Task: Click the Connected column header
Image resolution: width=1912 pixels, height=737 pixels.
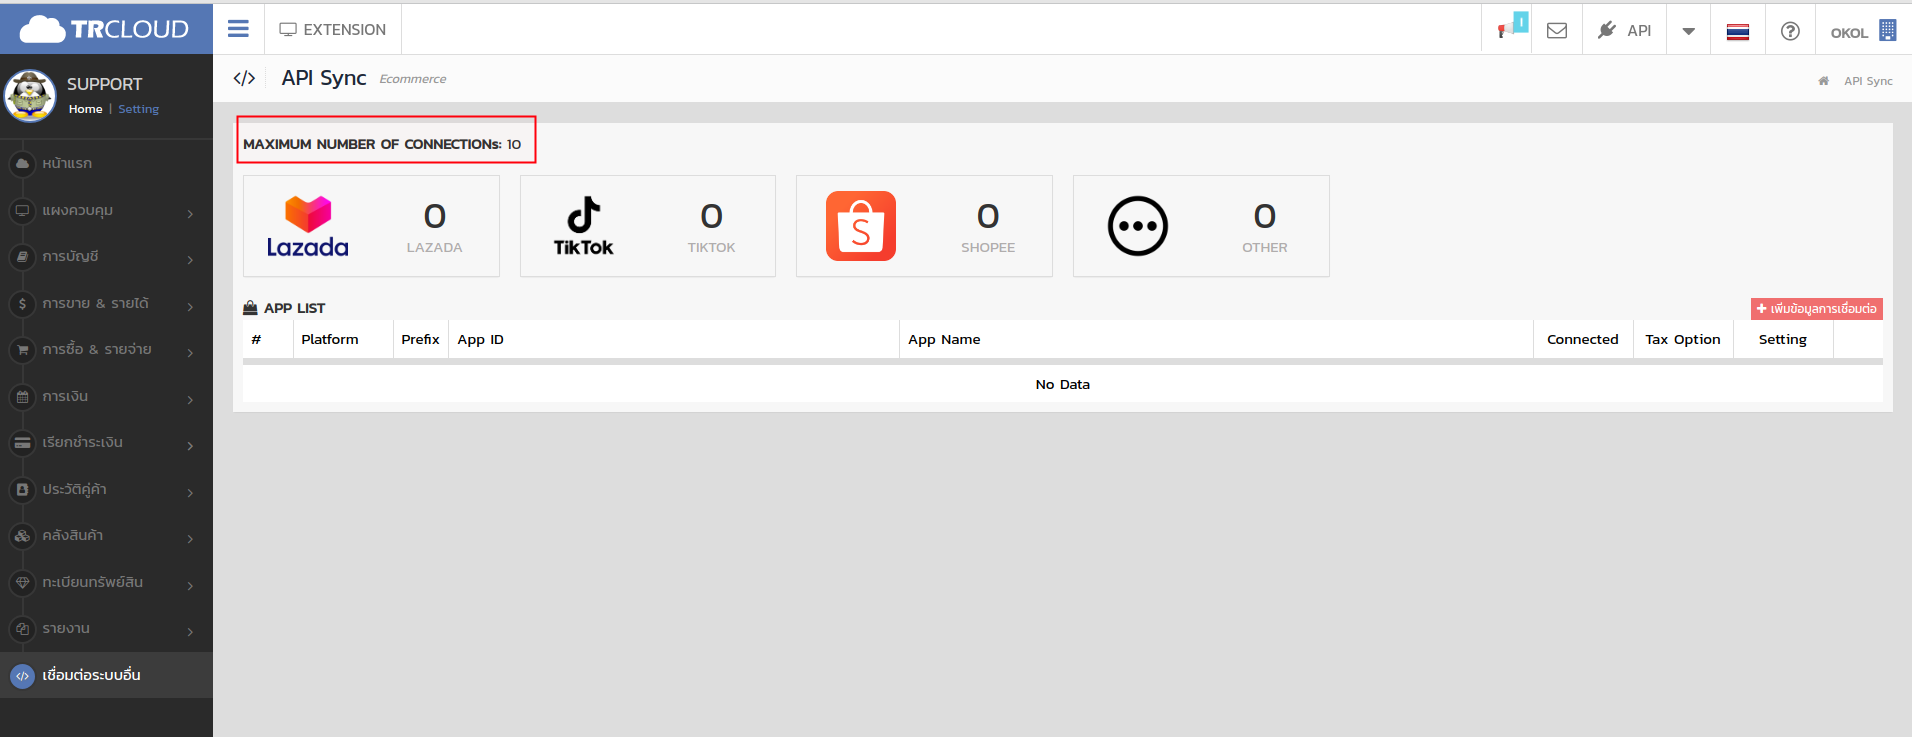Action: point(1583,340)
